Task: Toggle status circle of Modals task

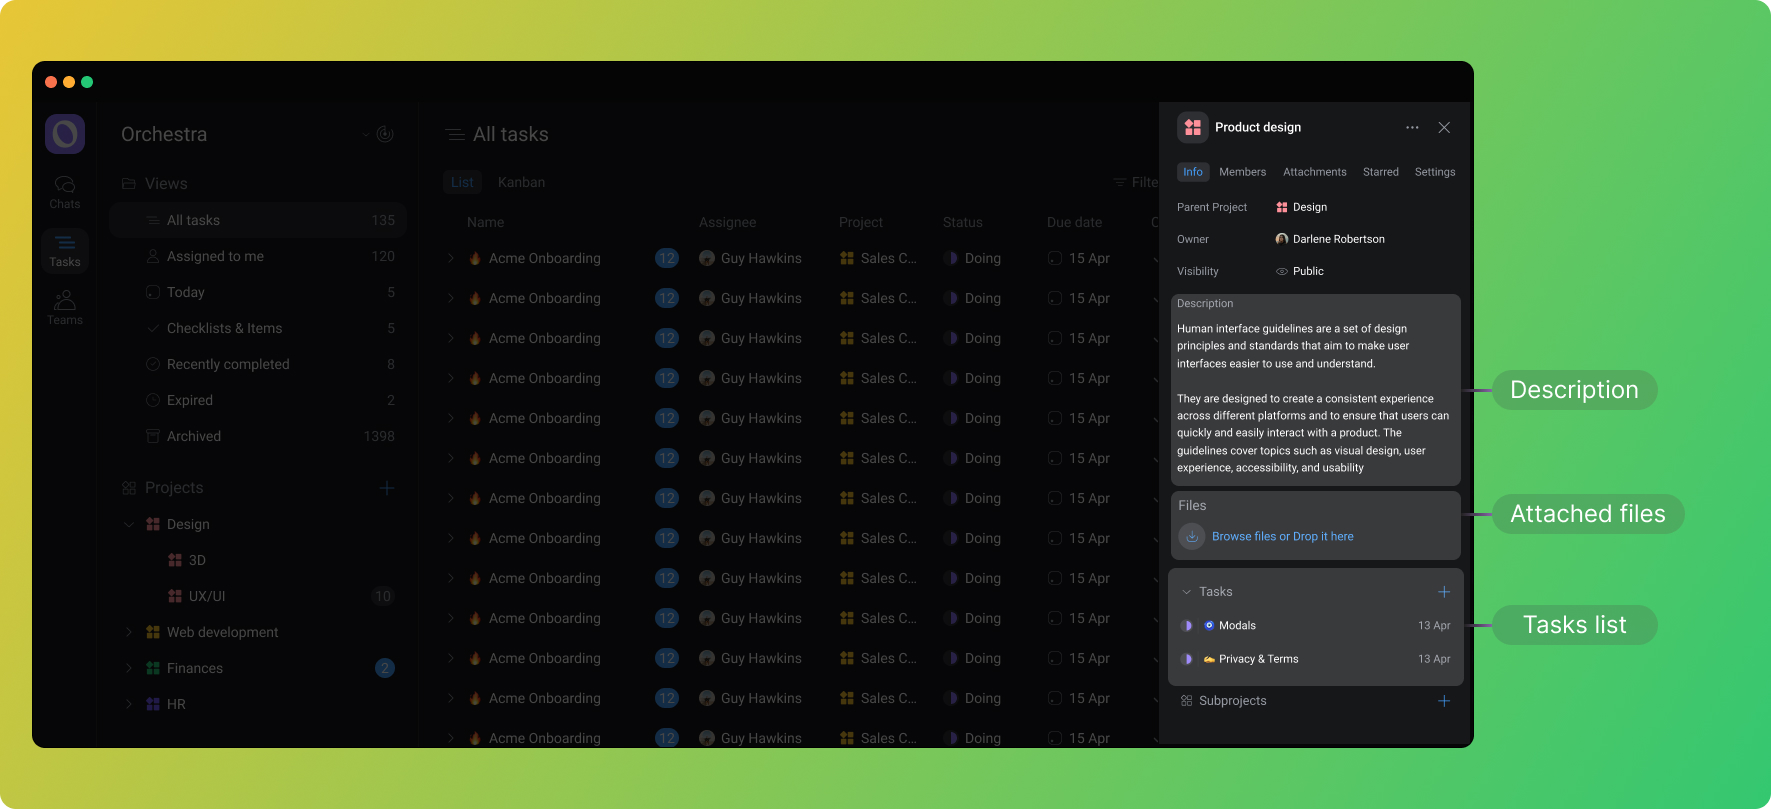Action: point(1187,626)
